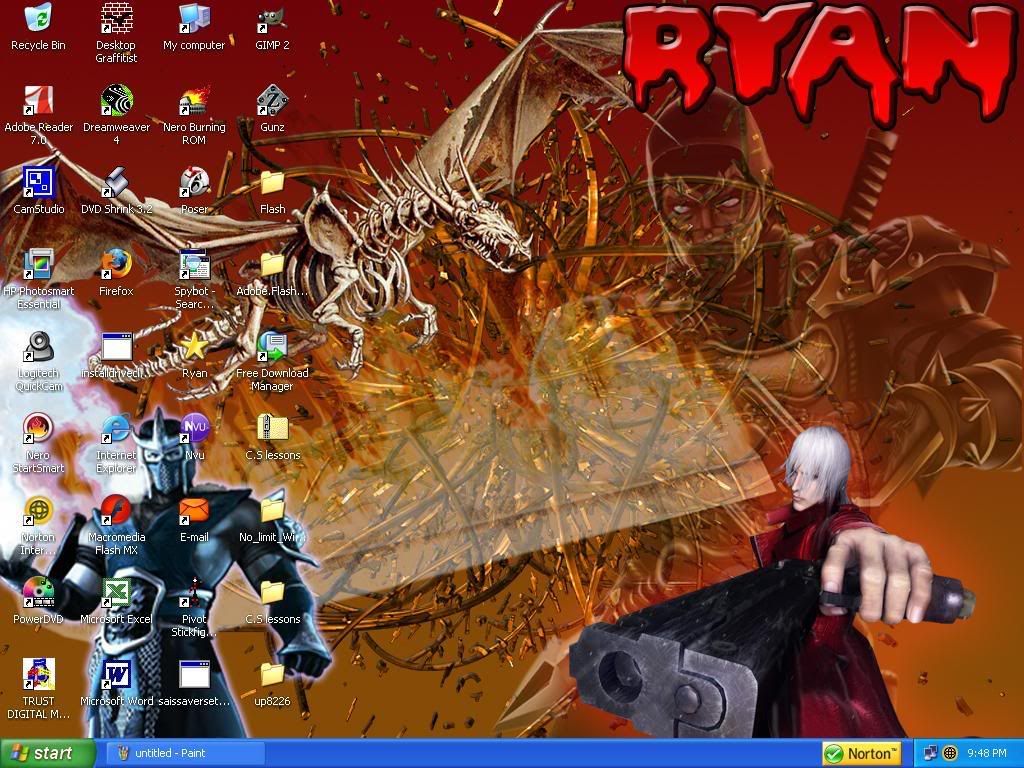
Task: Click the up8226 folder icon
Action: 272,675
